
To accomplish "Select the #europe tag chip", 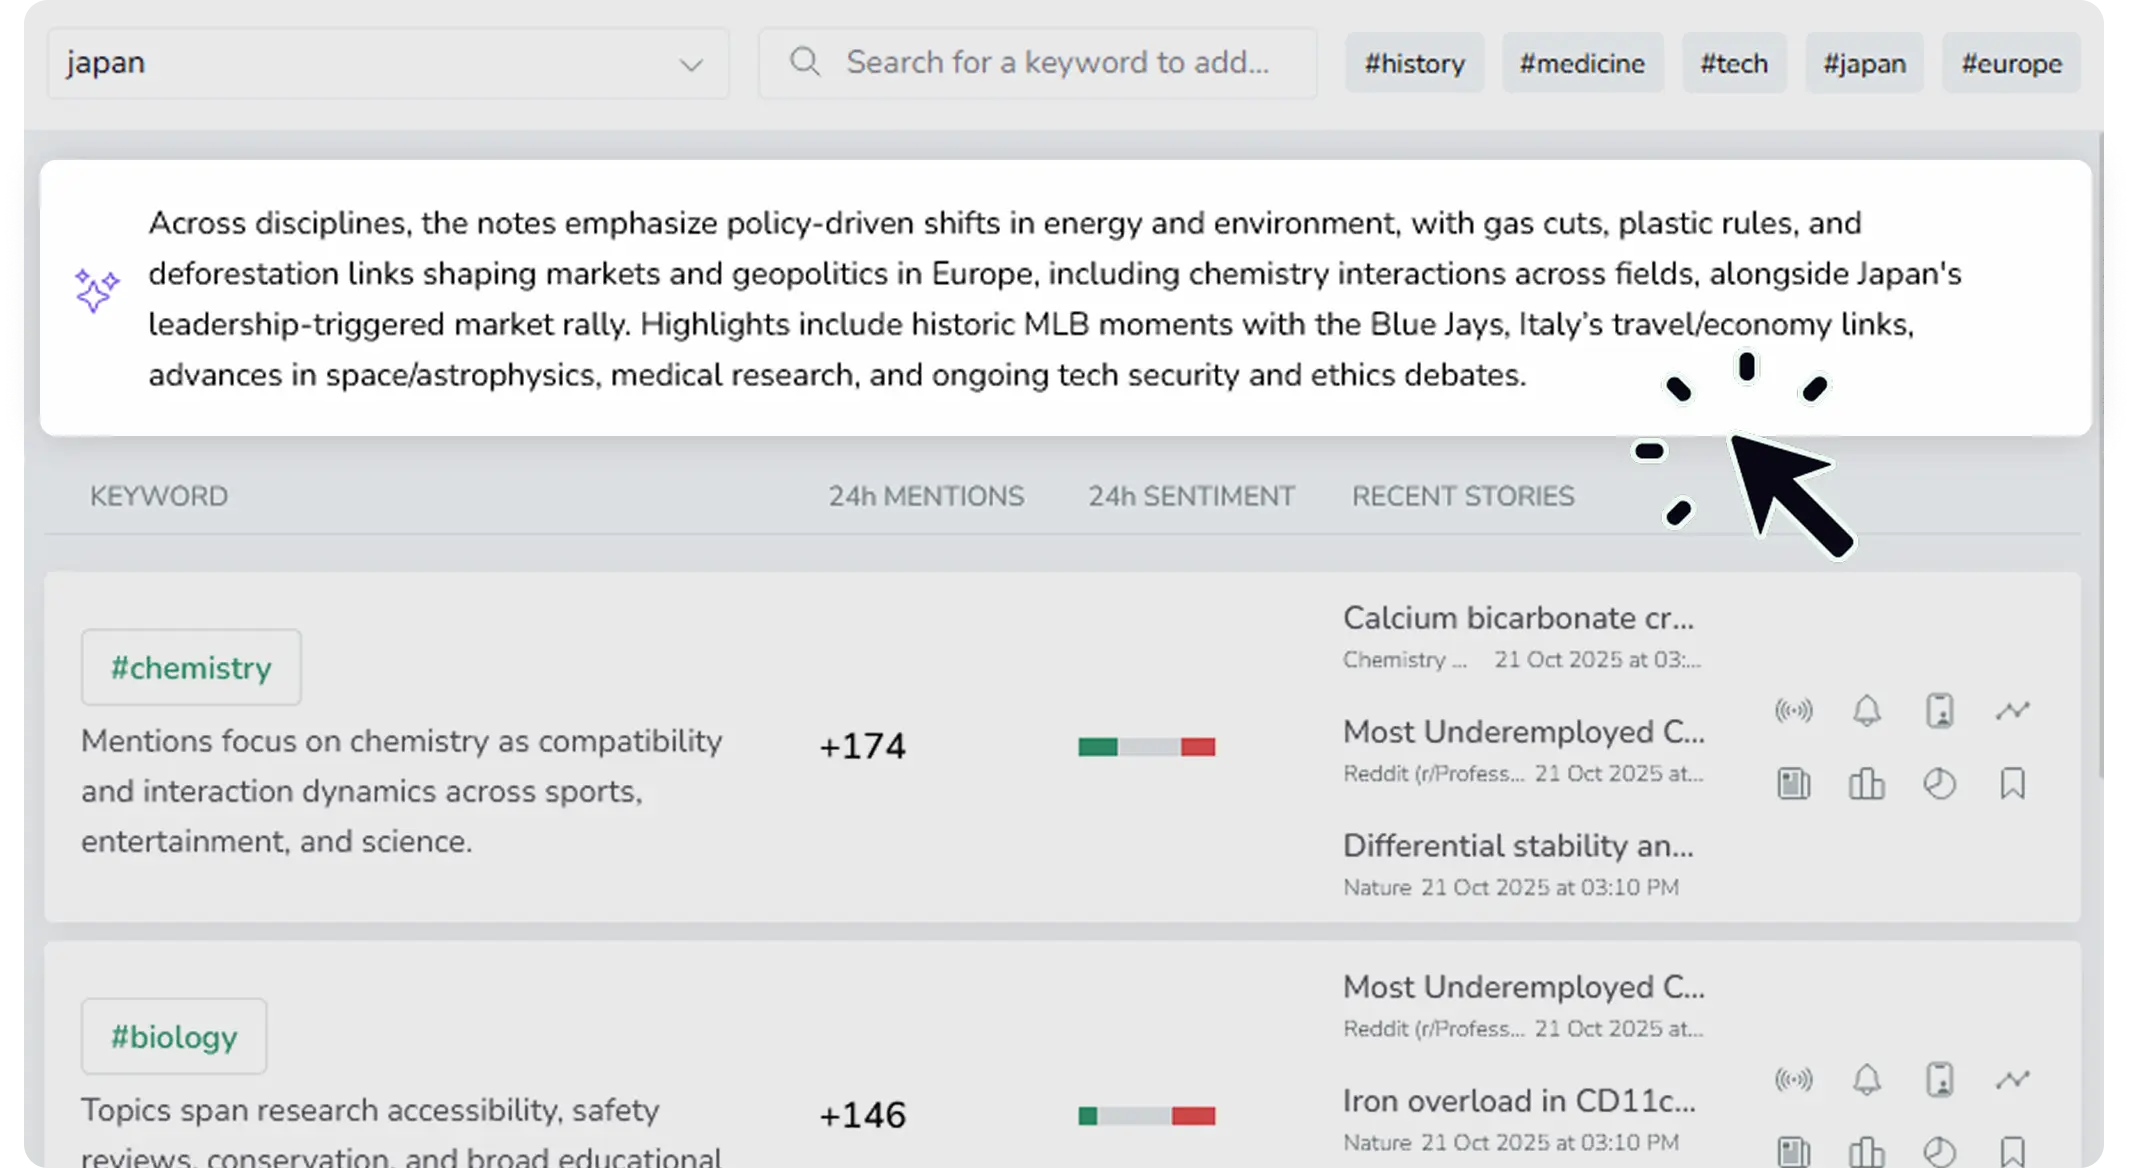I will (x=2011, y=63).
